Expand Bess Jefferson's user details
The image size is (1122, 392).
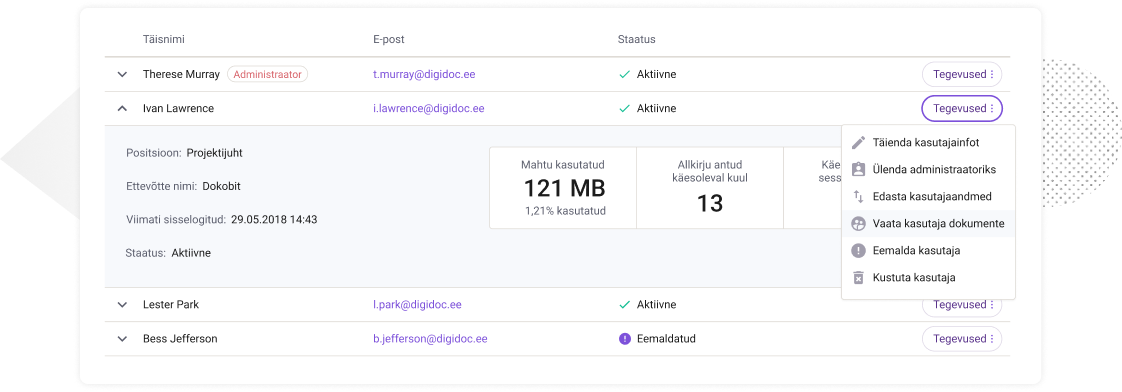point(122,339)
